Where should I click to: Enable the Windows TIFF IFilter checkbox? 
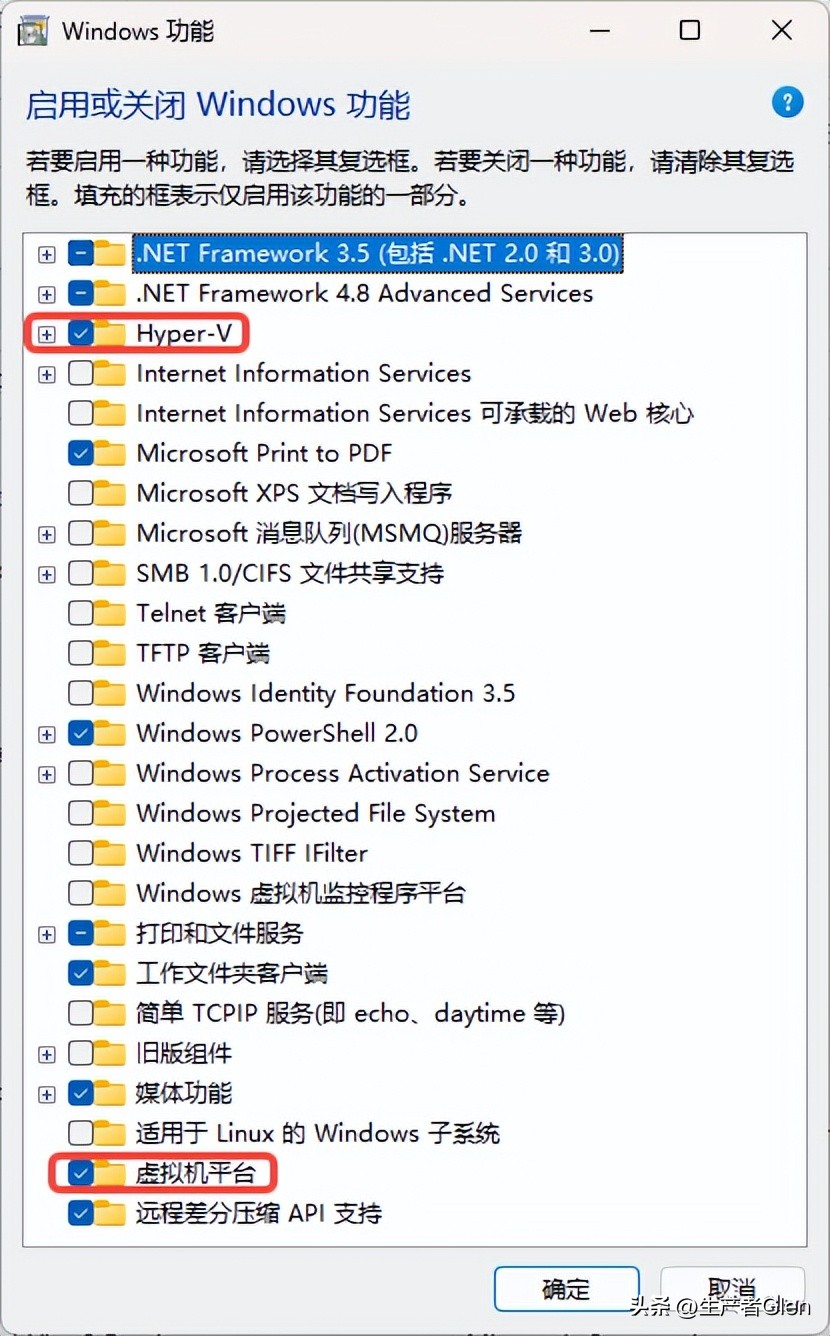[79, 853]
